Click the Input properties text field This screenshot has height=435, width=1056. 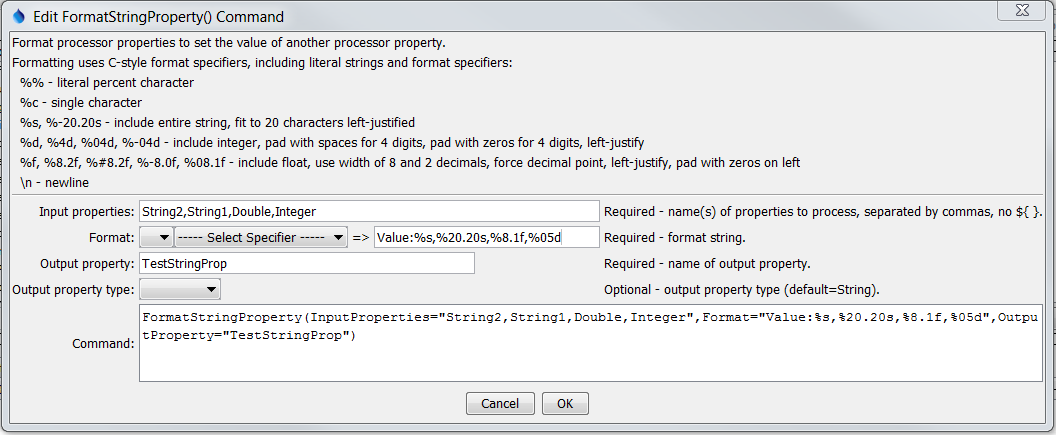[x=369, y=211]
